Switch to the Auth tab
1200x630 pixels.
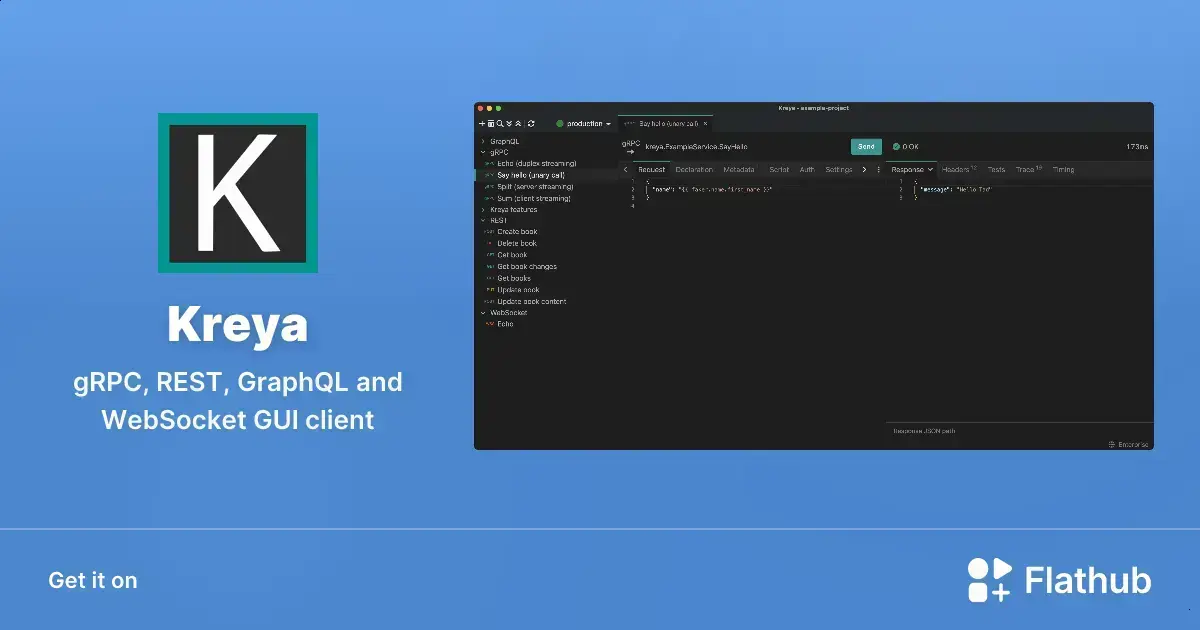click(x=807, y=170)
